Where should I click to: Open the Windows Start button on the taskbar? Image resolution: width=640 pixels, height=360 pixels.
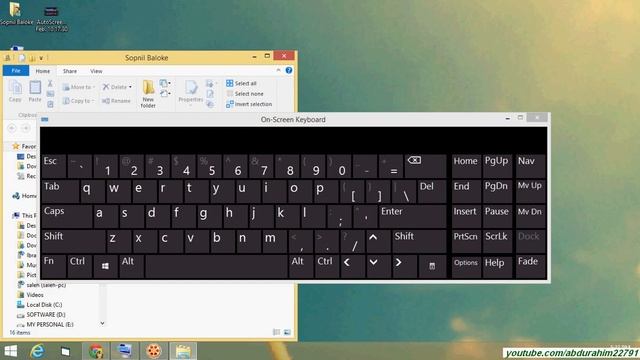11,351
